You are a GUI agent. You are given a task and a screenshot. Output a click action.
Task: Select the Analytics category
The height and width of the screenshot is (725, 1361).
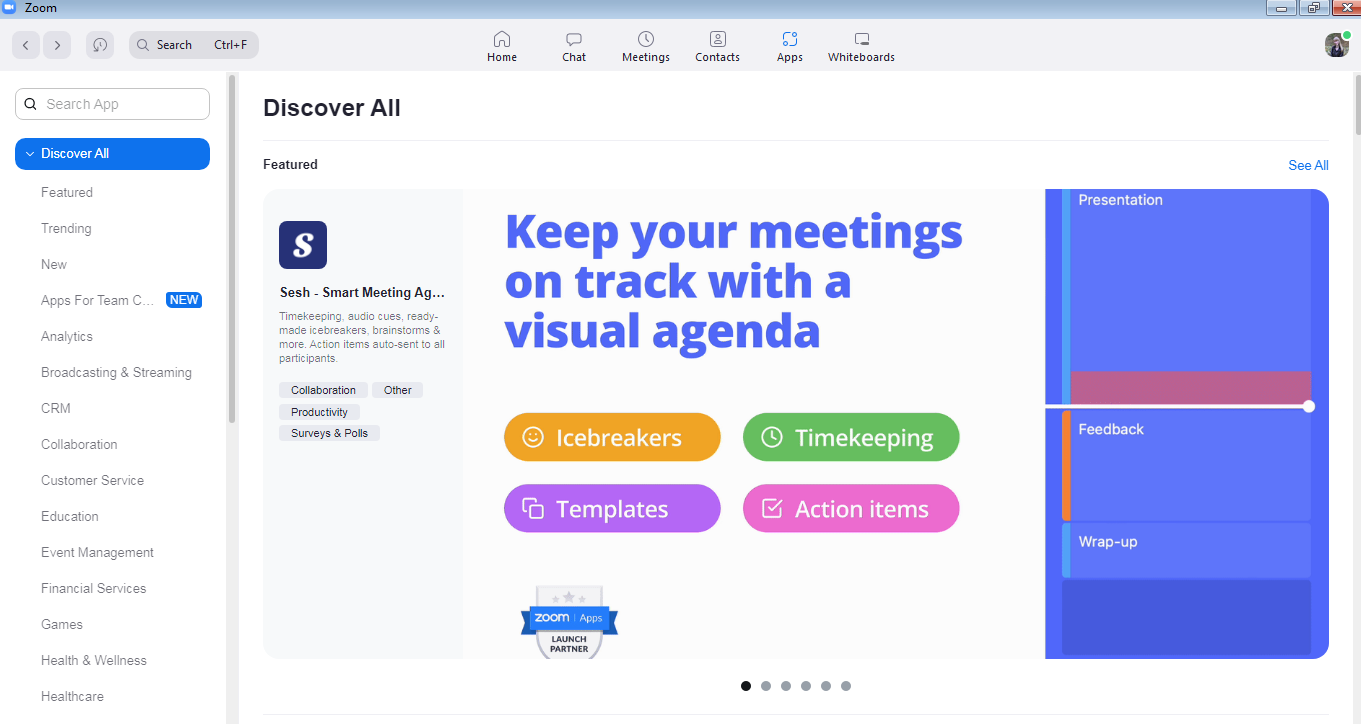67,336
